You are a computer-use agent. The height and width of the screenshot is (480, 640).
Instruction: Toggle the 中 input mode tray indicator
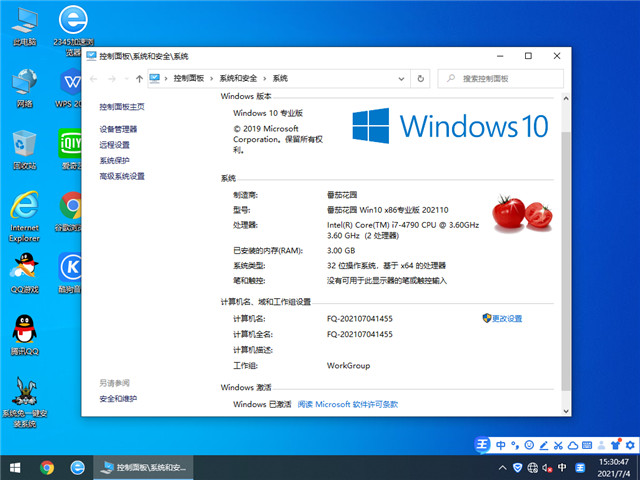(562, 468)
